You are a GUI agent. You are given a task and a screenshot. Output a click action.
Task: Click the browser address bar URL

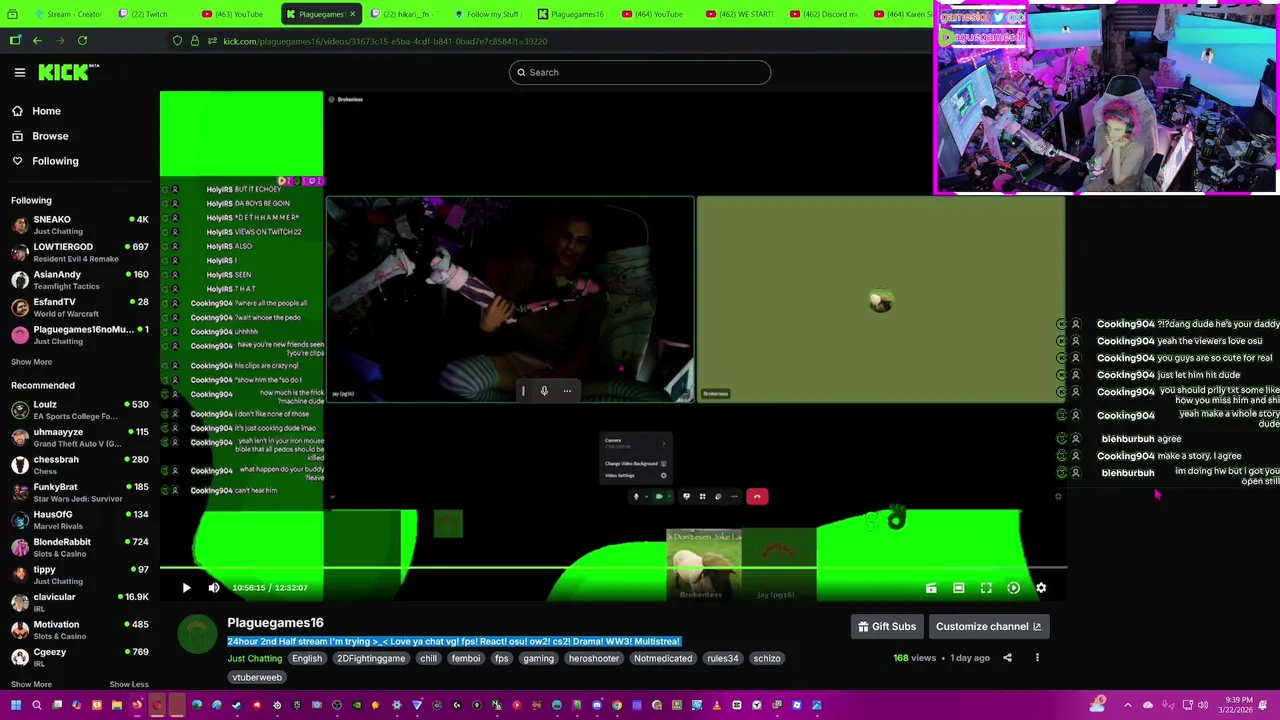[x=385, y=41]
